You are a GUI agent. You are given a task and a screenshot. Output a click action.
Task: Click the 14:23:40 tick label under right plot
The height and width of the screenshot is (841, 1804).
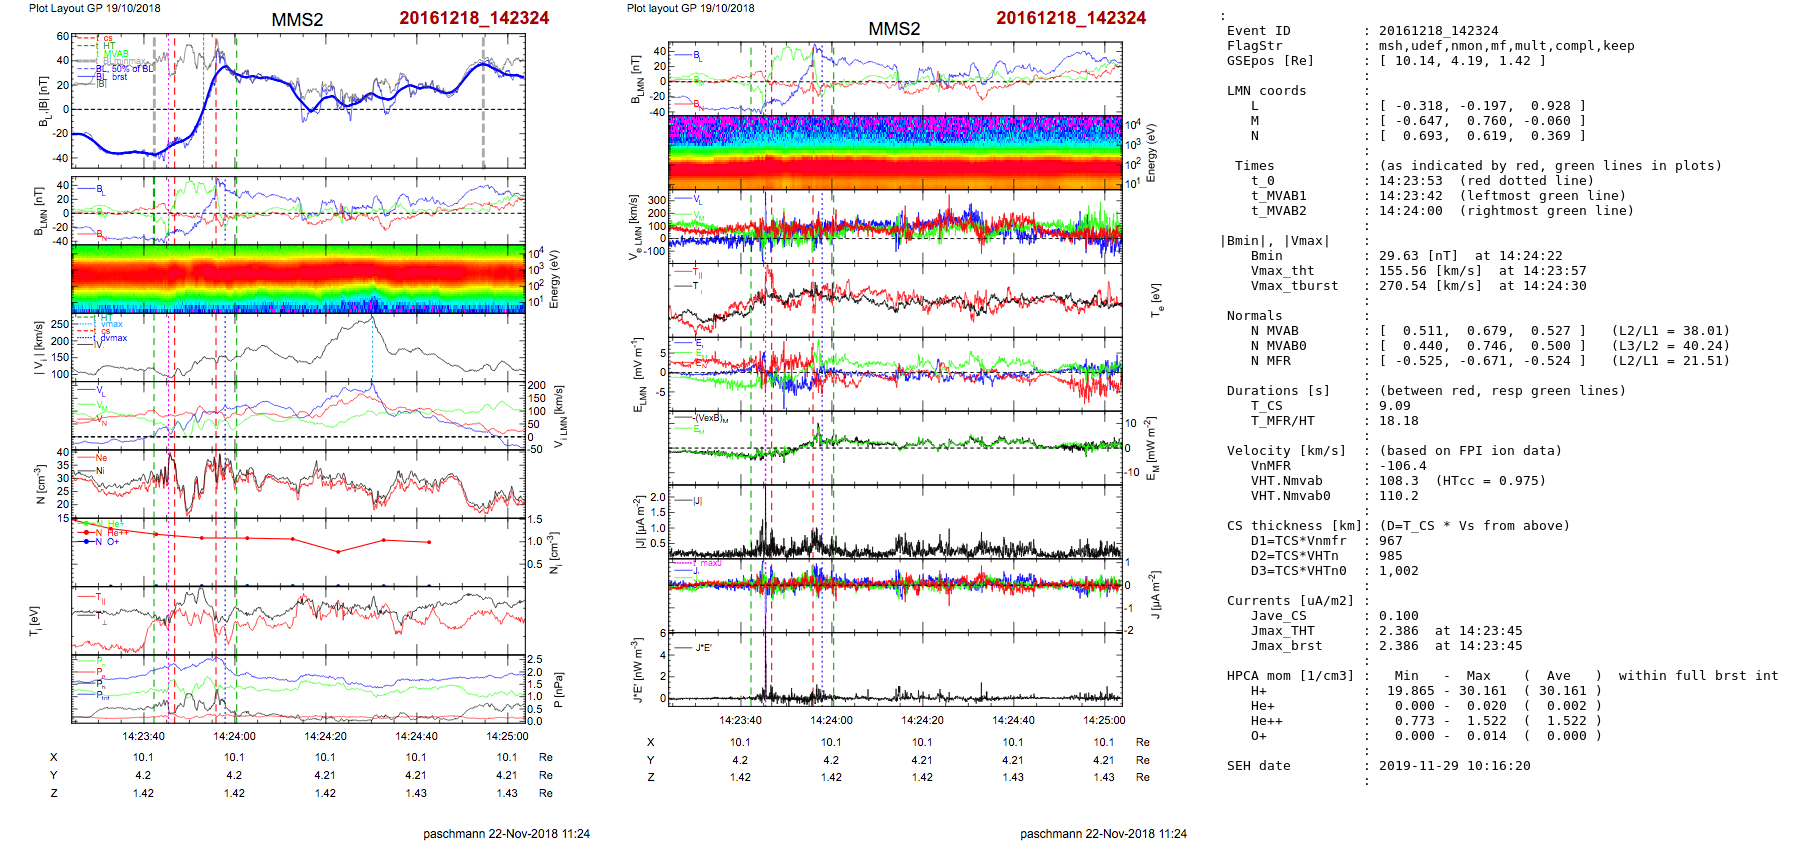tap(740, 720)
